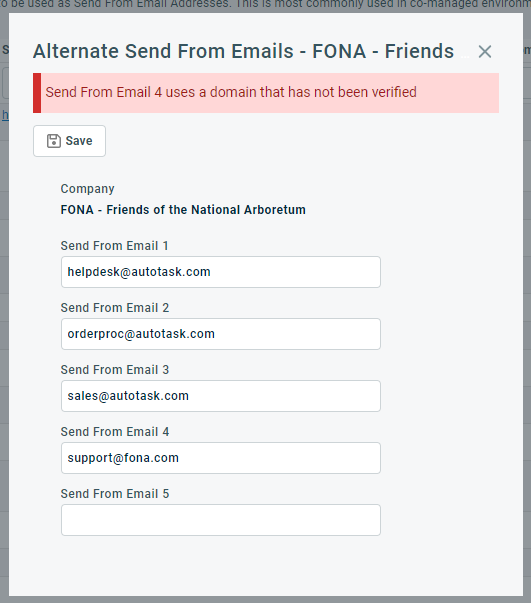Click the dialog title heading text
The image size is (531, 603).
(243, 51)
